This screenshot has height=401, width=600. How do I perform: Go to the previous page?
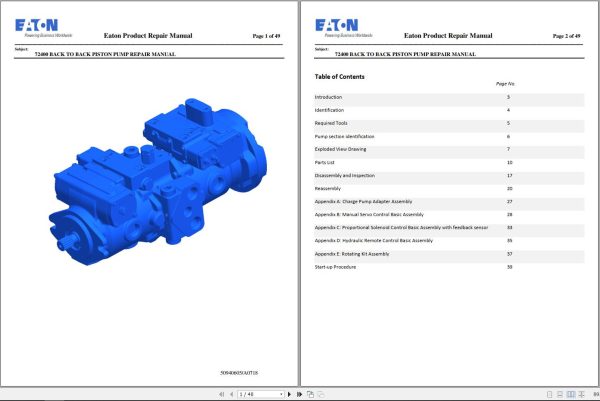(232, 394)
